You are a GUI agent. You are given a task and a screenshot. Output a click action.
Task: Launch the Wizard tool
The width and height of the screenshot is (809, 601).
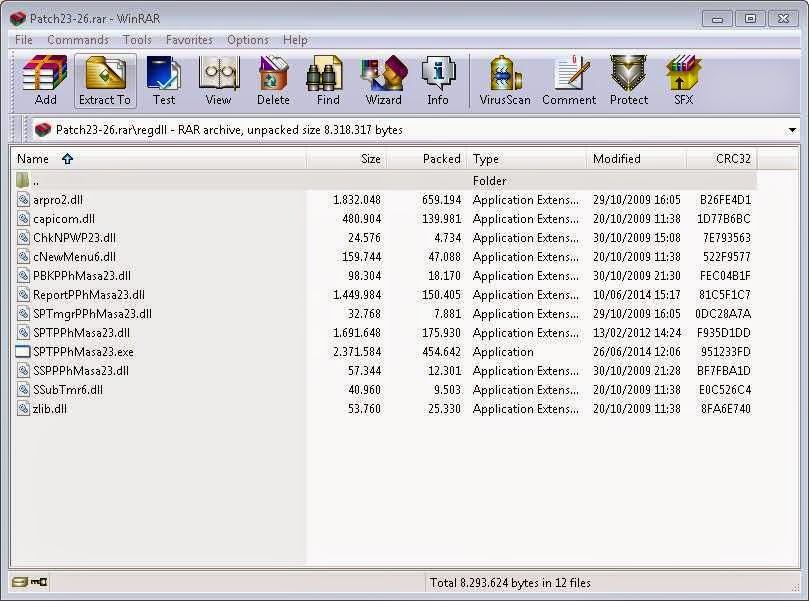(384, 80)
